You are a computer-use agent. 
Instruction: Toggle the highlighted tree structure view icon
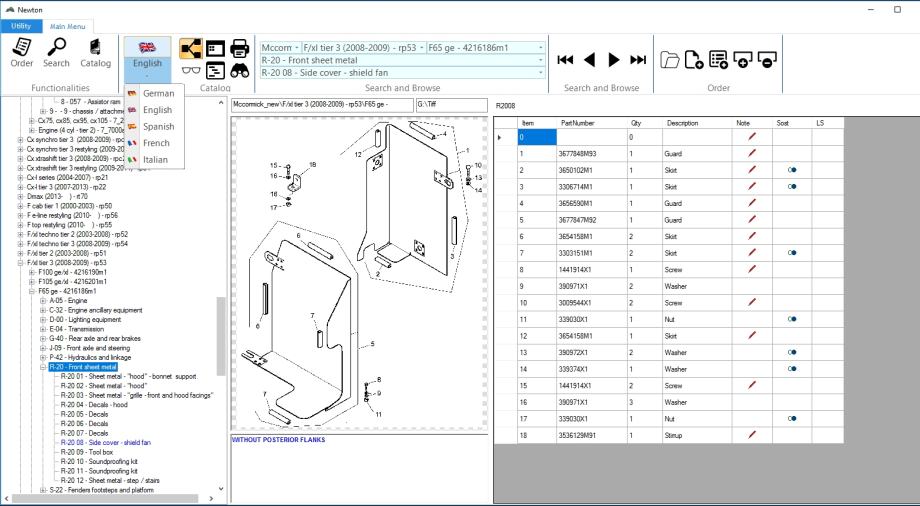(x=190, y=47)
